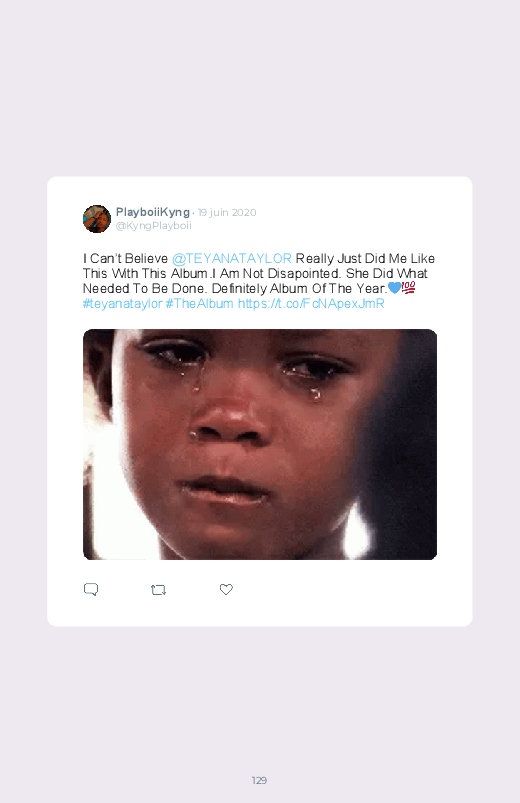Like the tweet with heart icon
Screen dimensions: 520x803
coord(226,589)
